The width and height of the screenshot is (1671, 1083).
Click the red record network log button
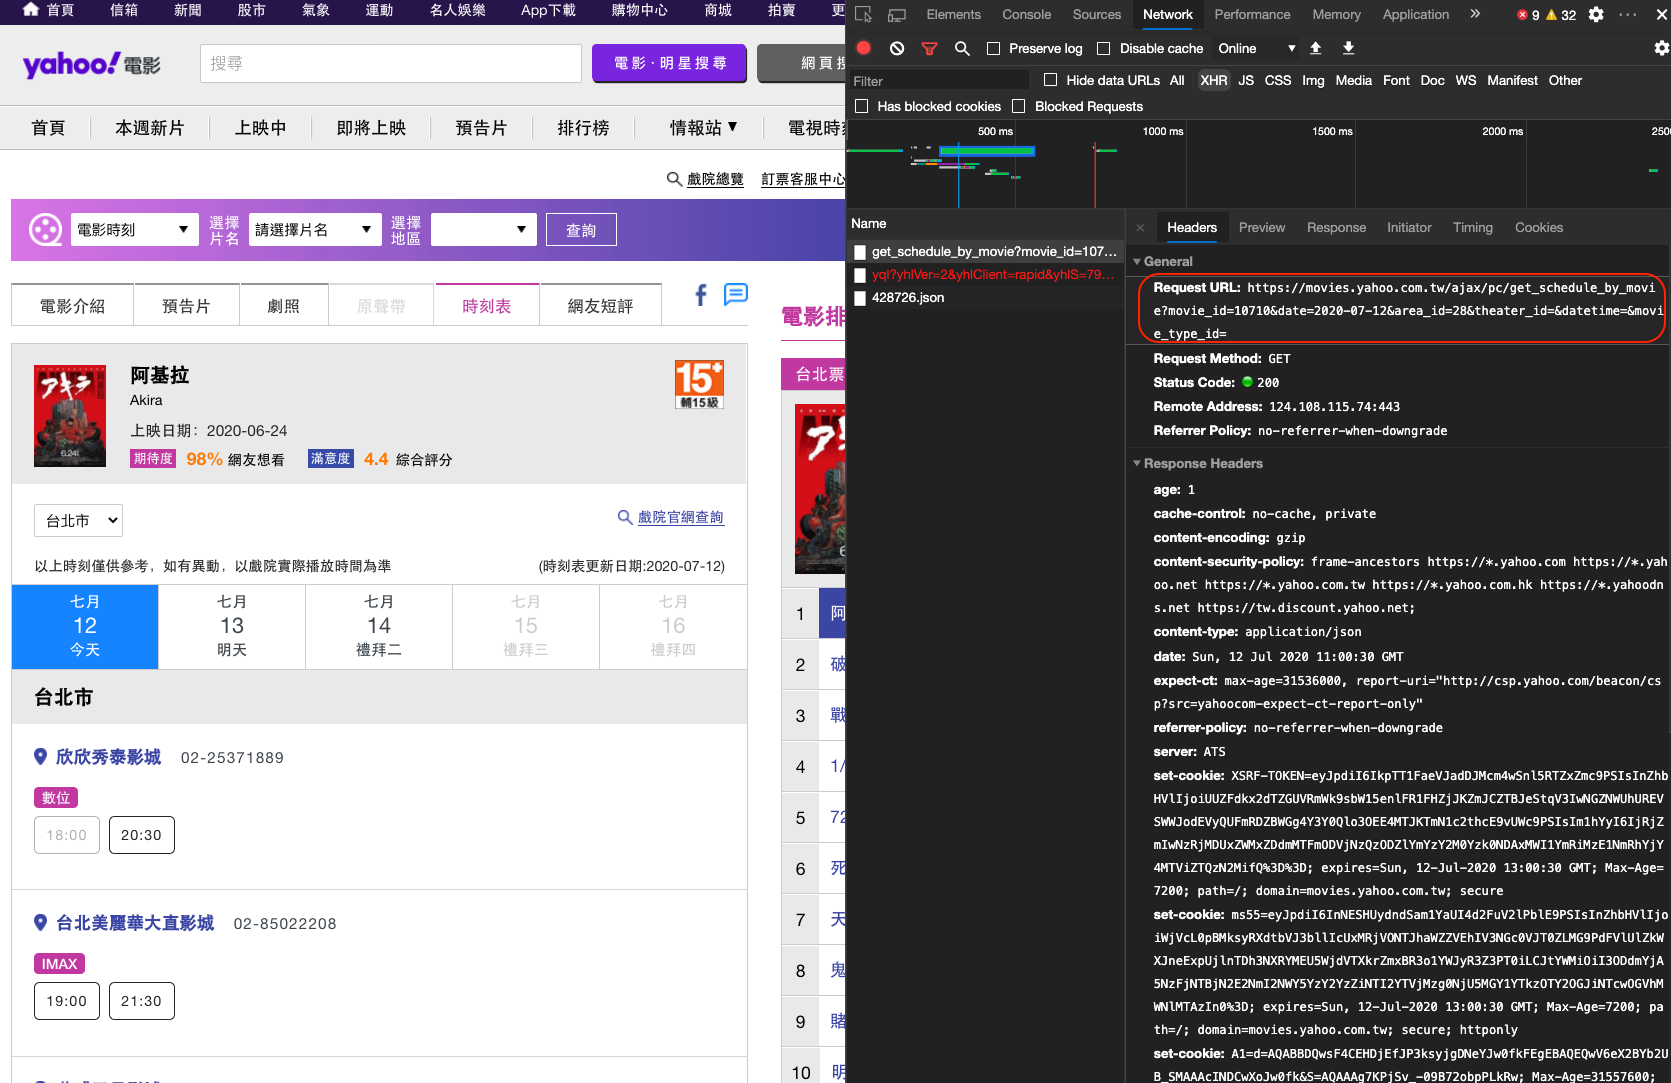864,48
